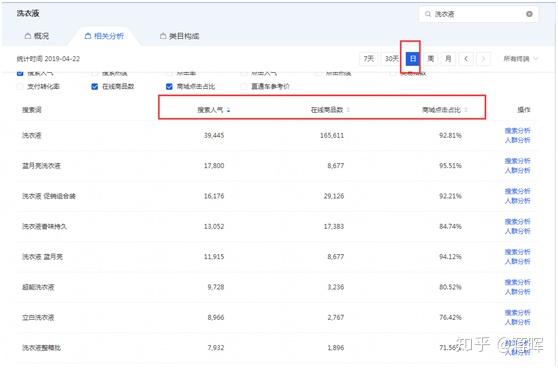This screenshot has height=368, width=558.
Task: Open 人群分析 for 超能洗衣液 row
Action: 517,292
